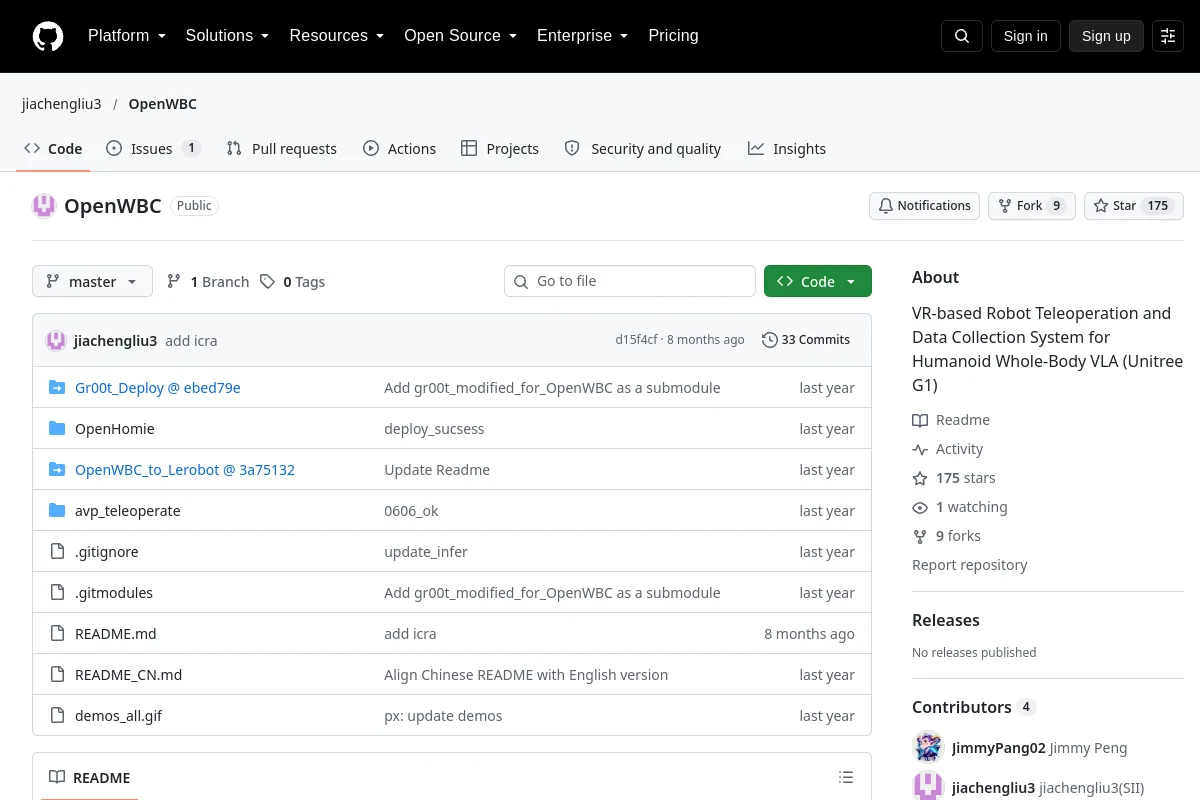Click the eye icon next to watching
The height and width of the screenshot is (800, 1200).
[x=920, y=507]
